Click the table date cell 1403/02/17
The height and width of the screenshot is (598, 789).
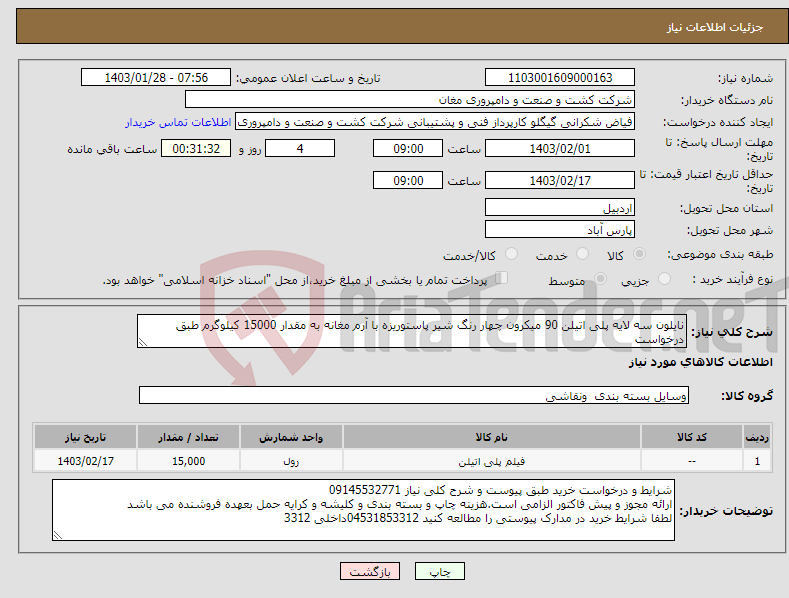tap(86, 461)
